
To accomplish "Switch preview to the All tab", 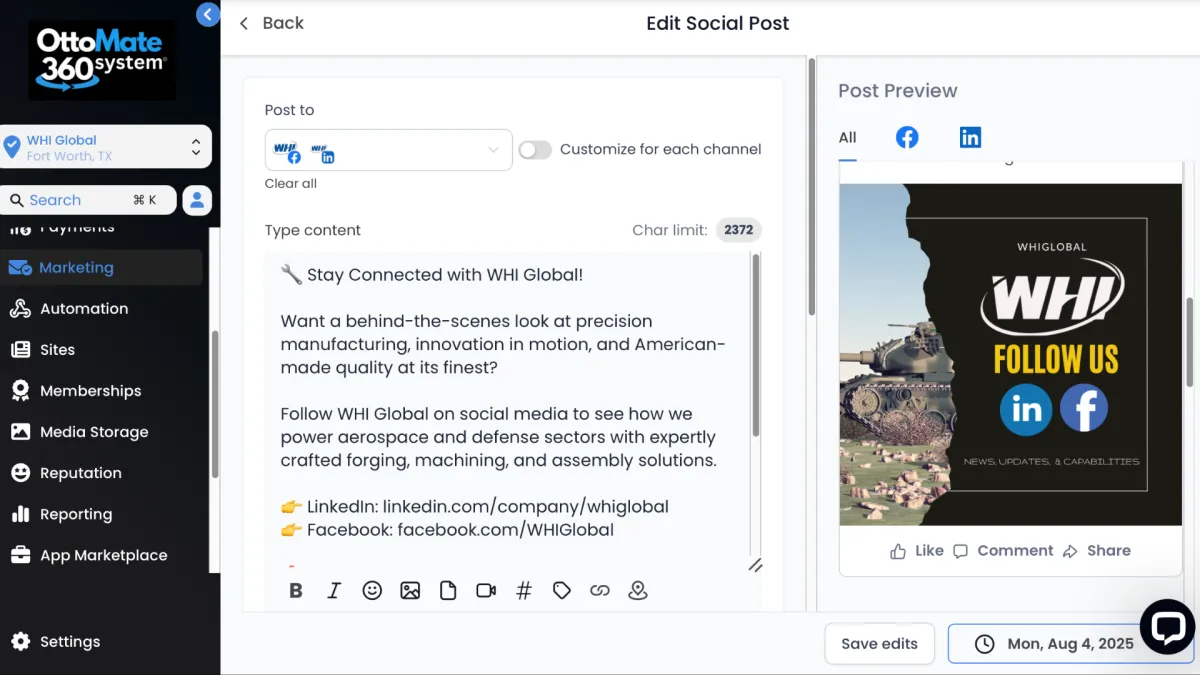I will 847,138.
